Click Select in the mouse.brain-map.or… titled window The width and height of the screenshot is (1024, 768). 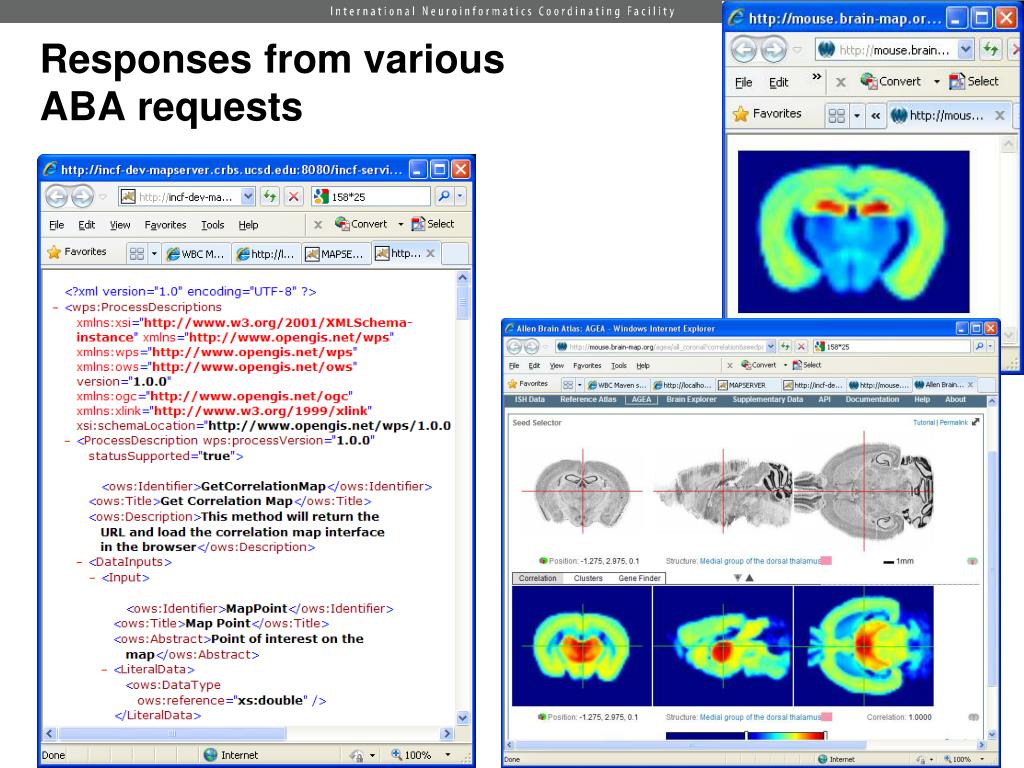coord(974,81)
